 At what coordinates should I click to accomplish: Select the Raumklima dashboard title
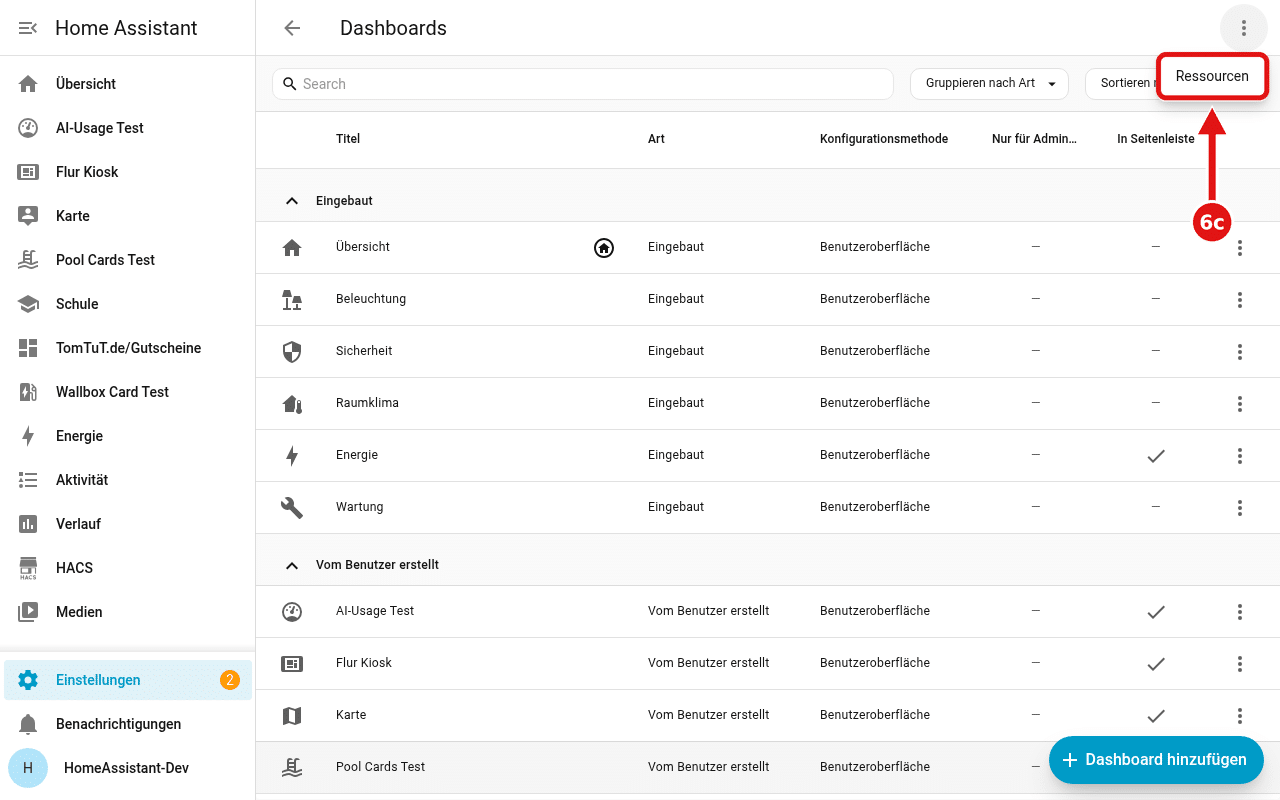click(367, 403)
